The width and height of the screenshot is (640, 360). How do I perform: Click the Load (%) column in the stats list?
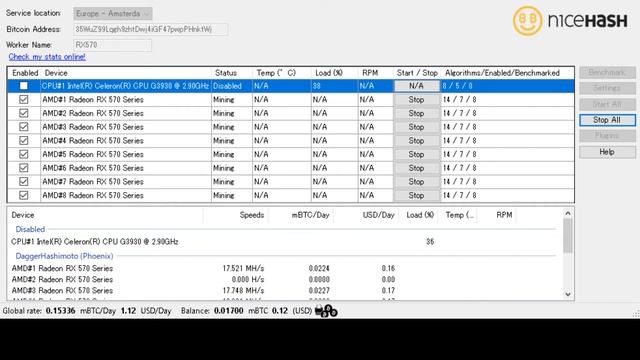(420, 215)
